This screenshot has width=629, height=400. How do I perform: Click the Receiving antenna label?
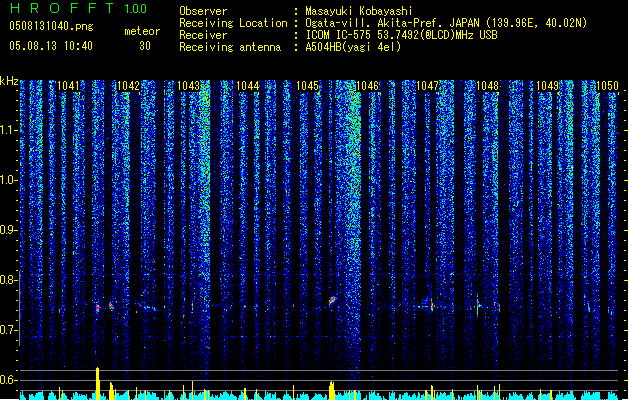tap(230, 47)
